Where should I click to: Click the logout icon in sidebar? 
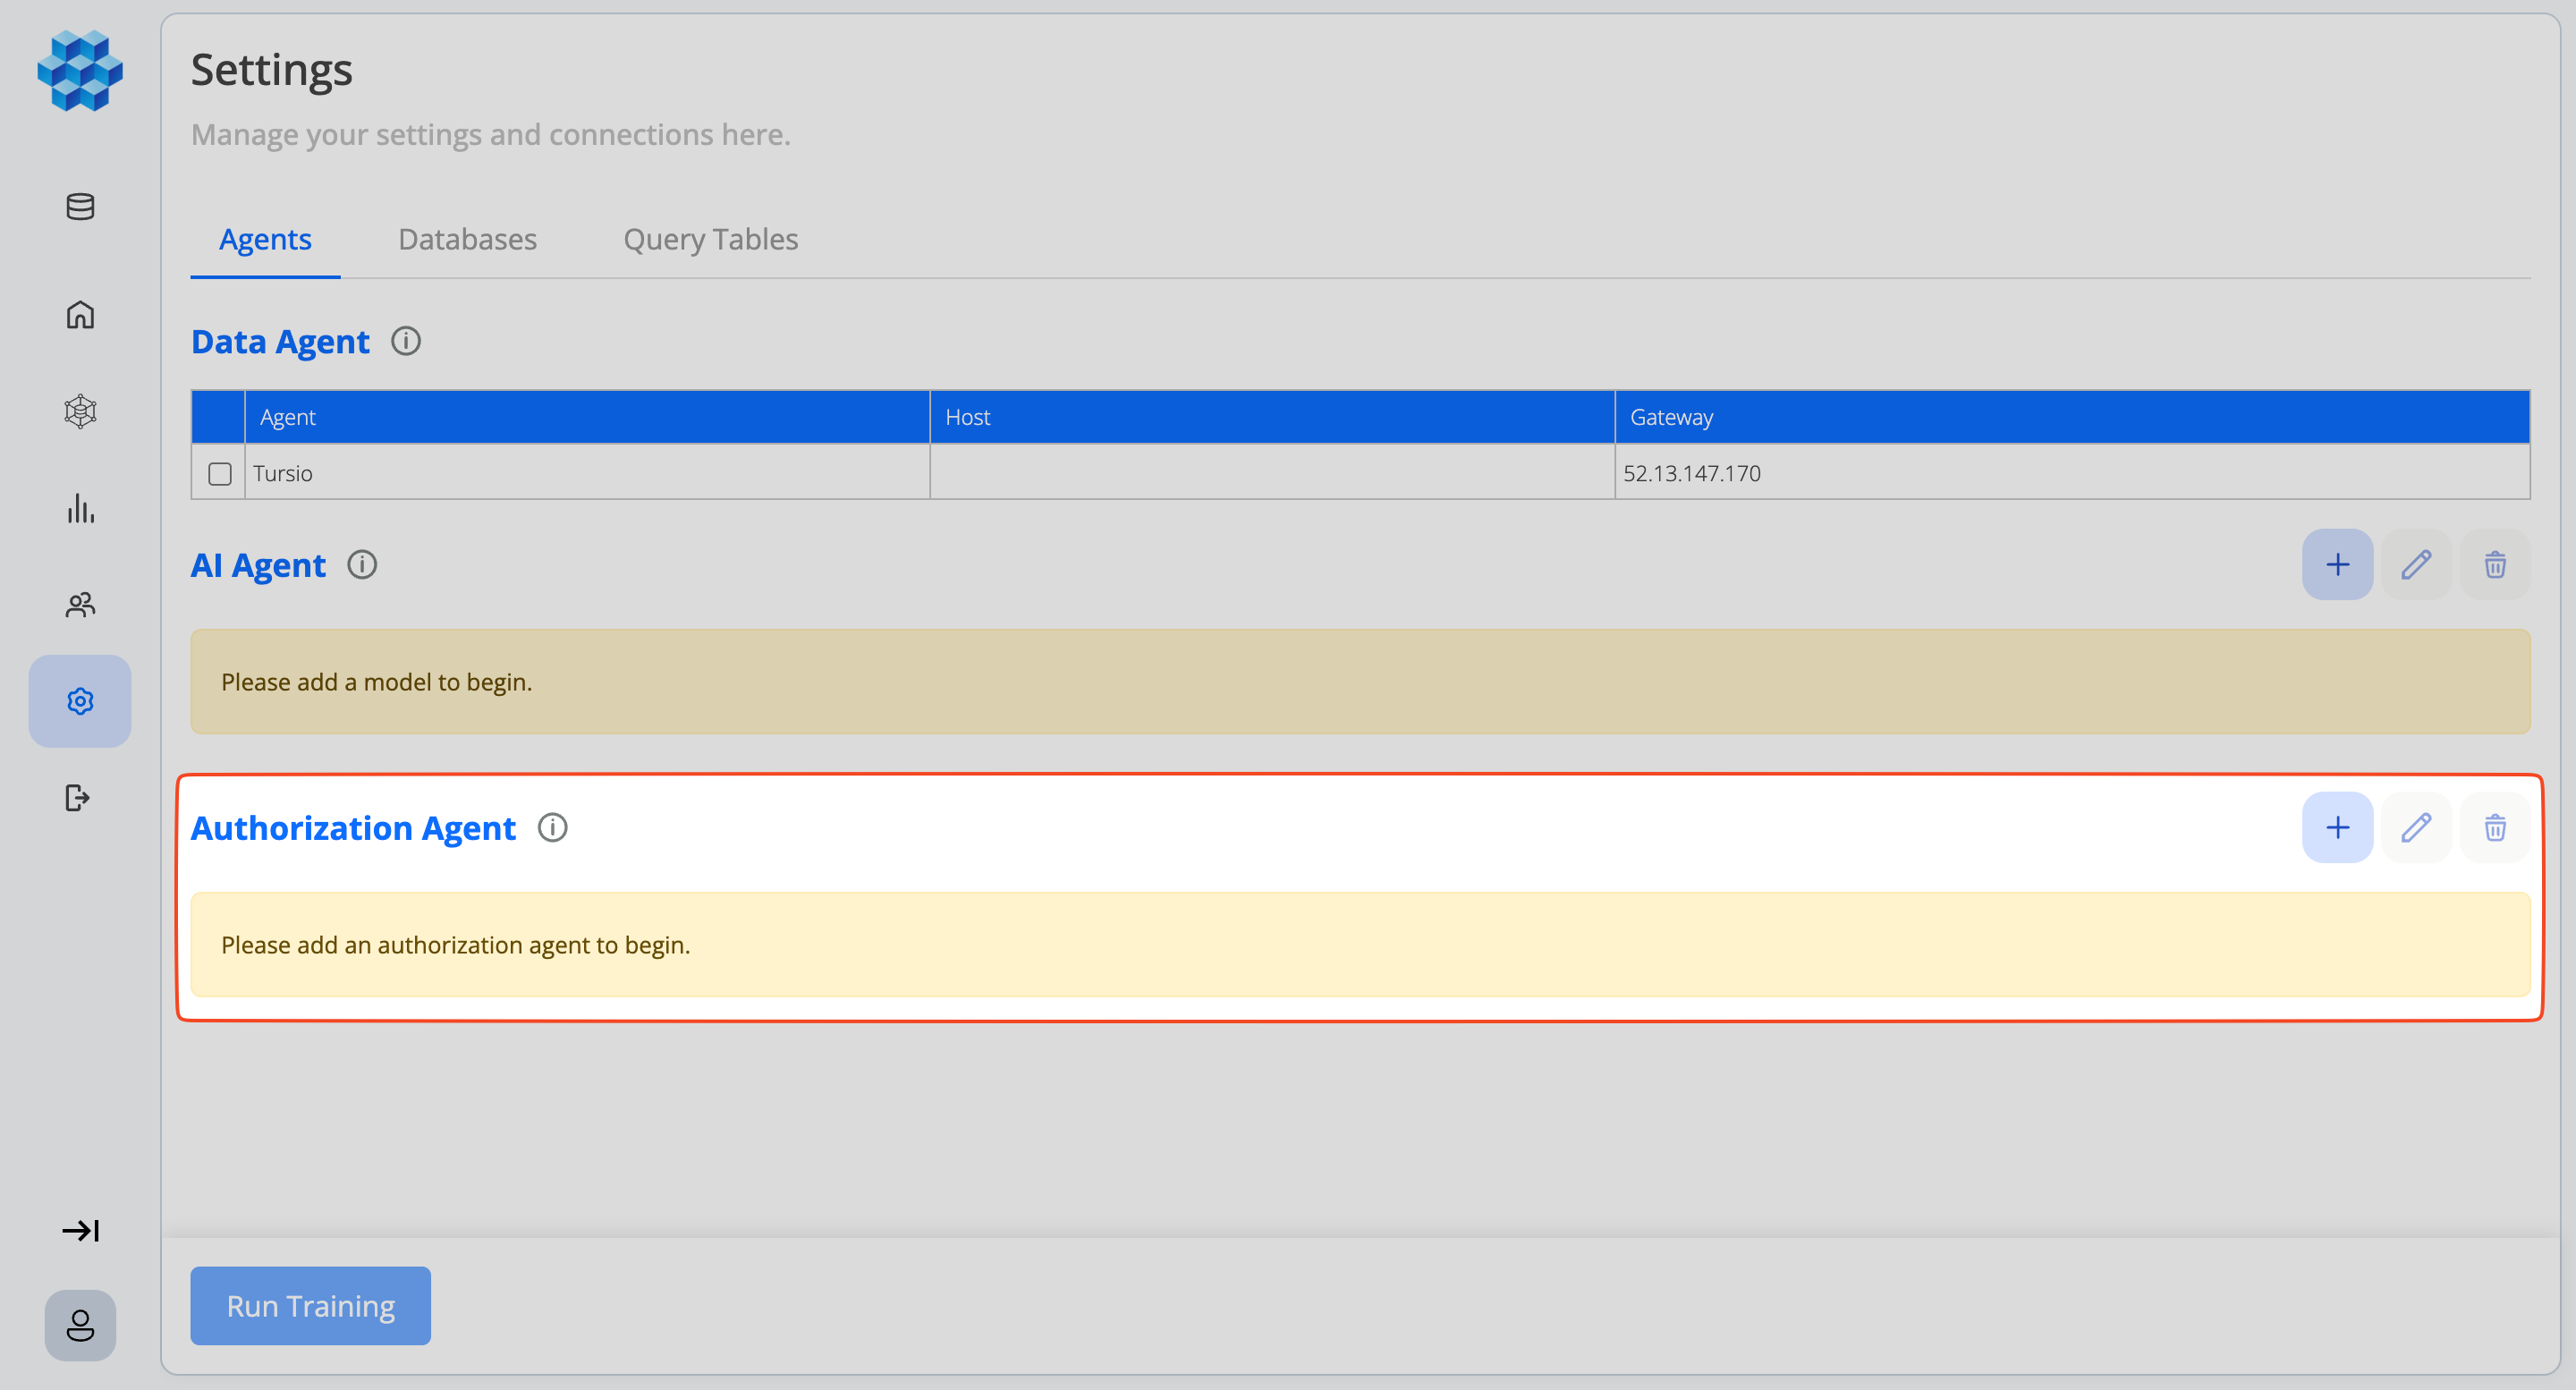pos(78,798)
